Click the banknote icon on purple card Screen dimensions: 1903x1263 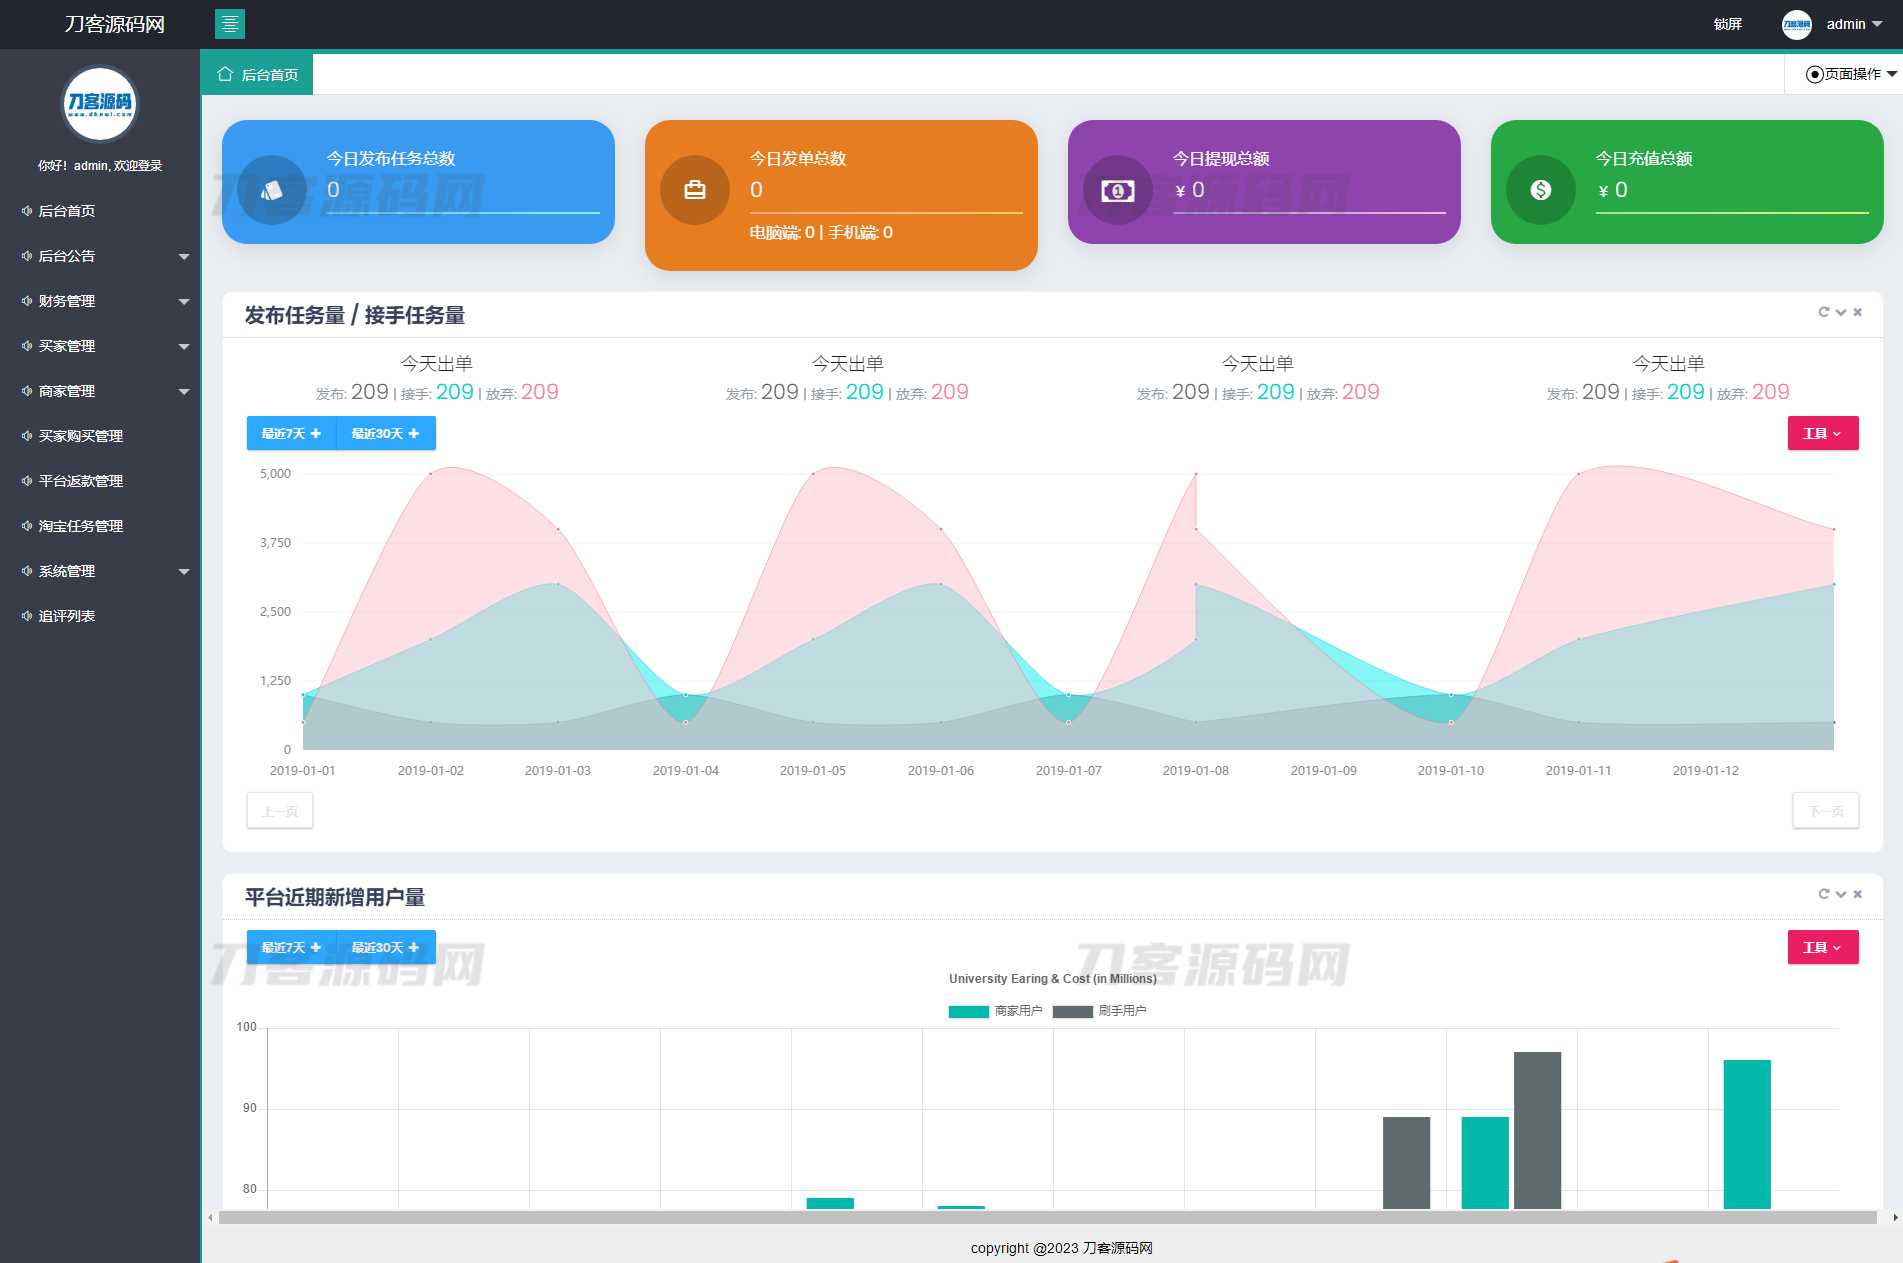[x=1117, y=190]
